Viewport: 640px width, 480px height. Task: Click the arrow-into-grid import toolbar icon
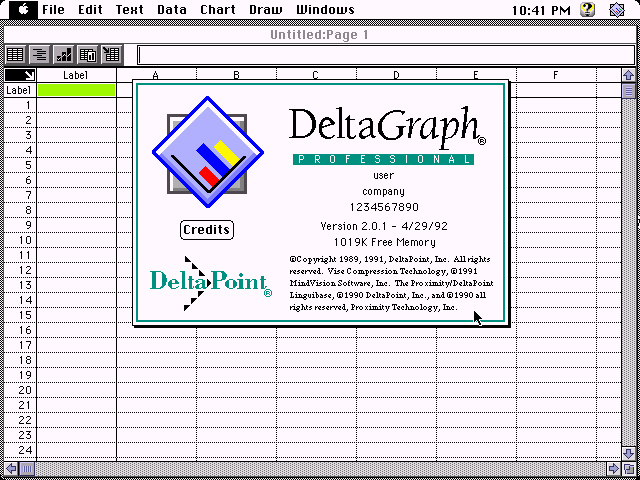[111, 54]
